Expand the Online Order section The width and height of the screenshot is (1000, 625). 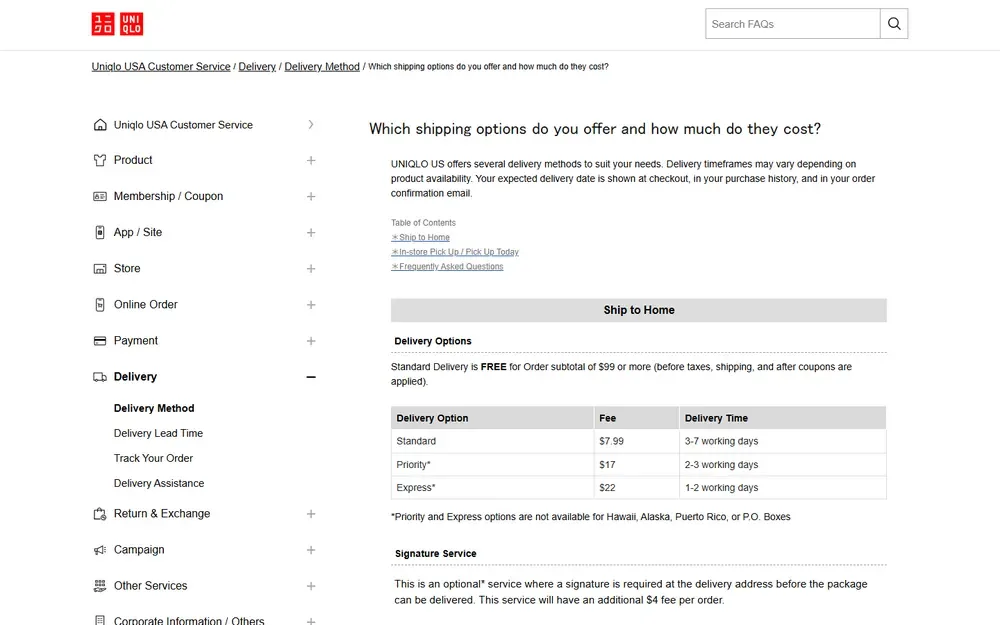[x=311, y=305]
